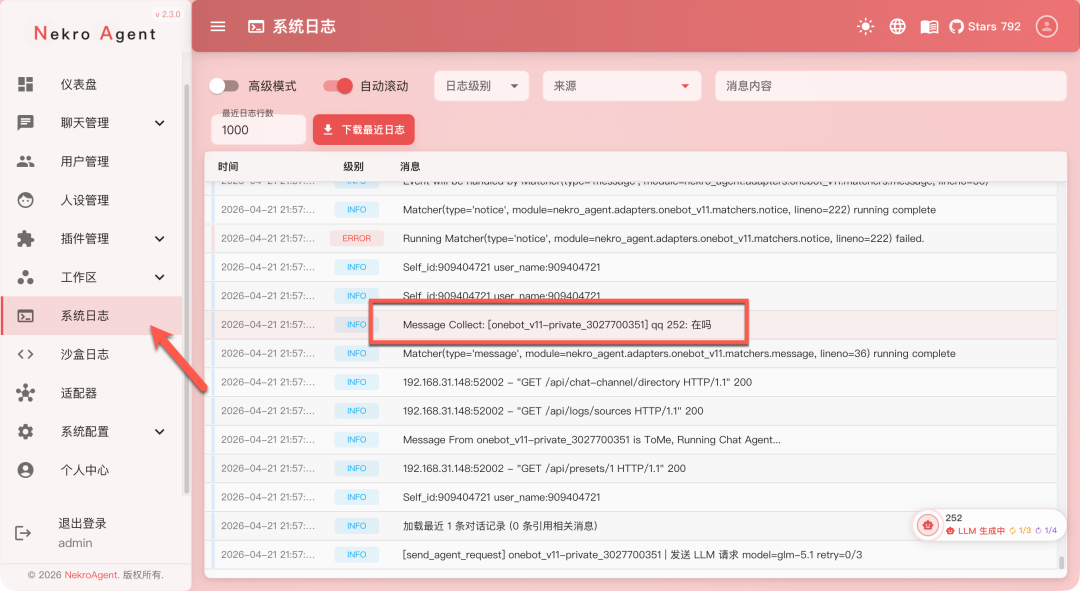The width and height of the screenshot is (1080, 591).
Task: Click the 消息内容 filter input field
Action: tap(890, 86)
